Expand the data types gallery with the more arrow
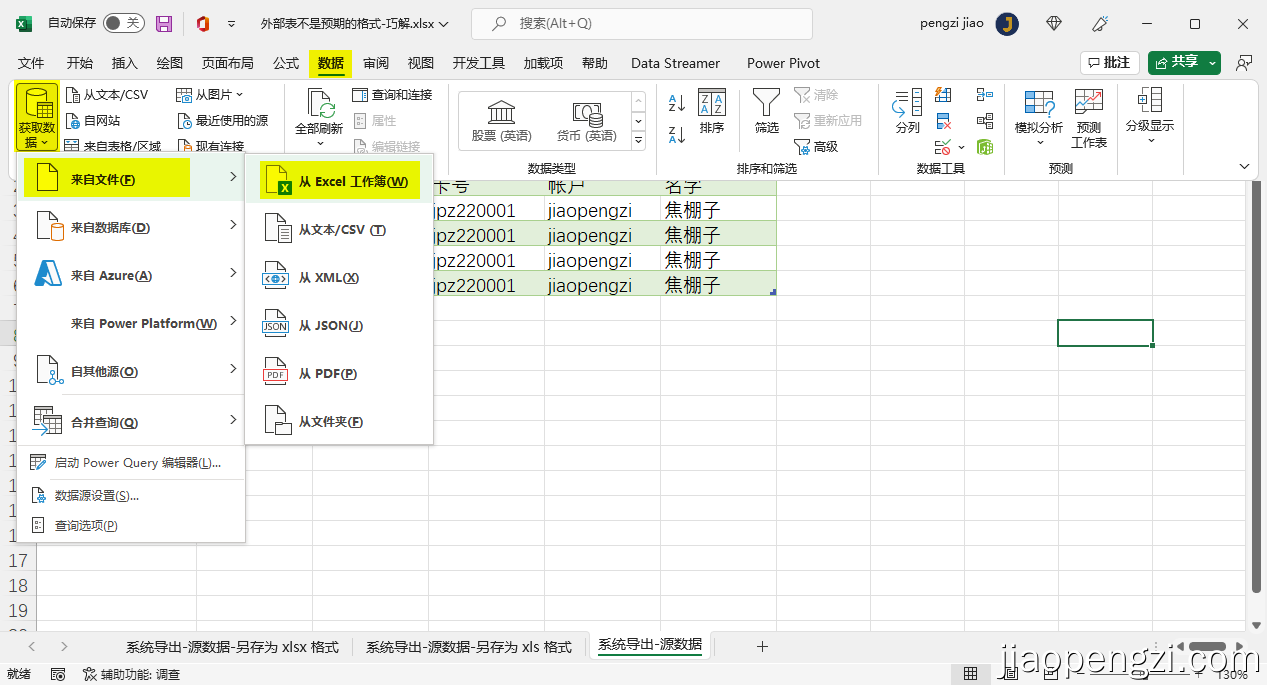 click(x=638, y=140)
